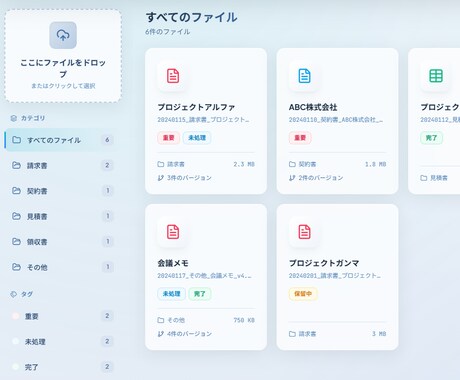
Task: Click pink color dot next to 重要 tag
Action: coord(15,316)
